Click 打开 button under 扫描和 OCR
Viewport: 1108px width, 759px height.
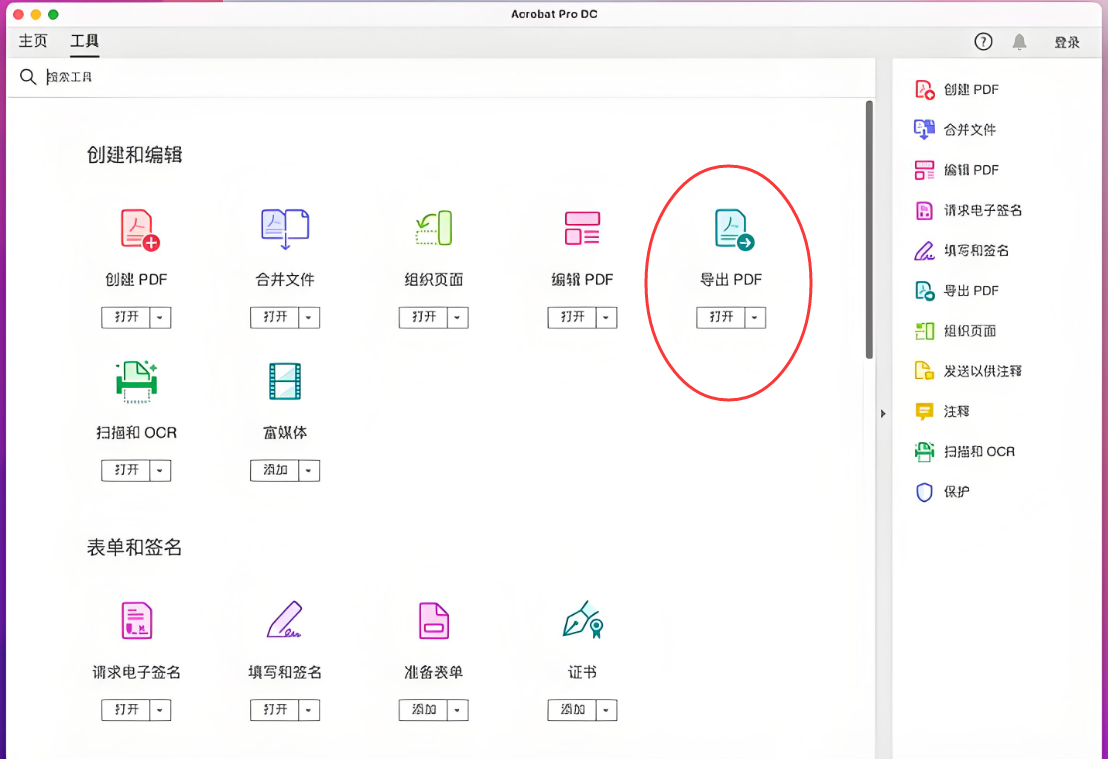click(126, 470)
